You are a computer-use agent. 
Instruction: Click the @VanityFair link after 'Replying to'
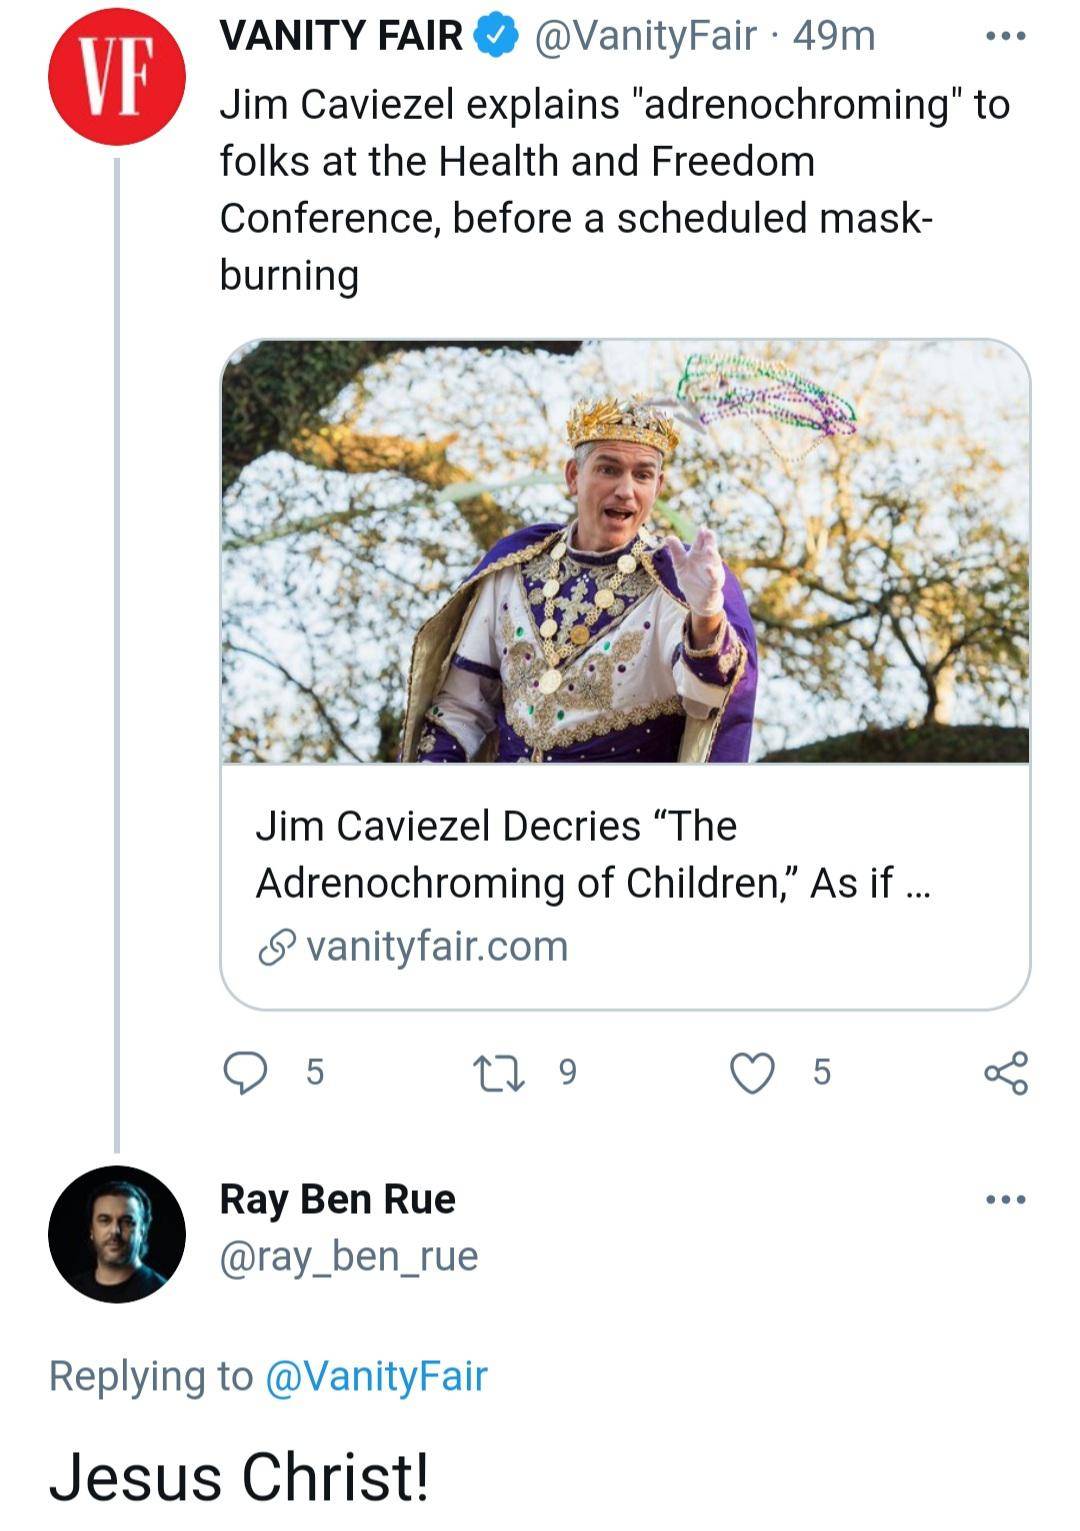coord(376,1376)
